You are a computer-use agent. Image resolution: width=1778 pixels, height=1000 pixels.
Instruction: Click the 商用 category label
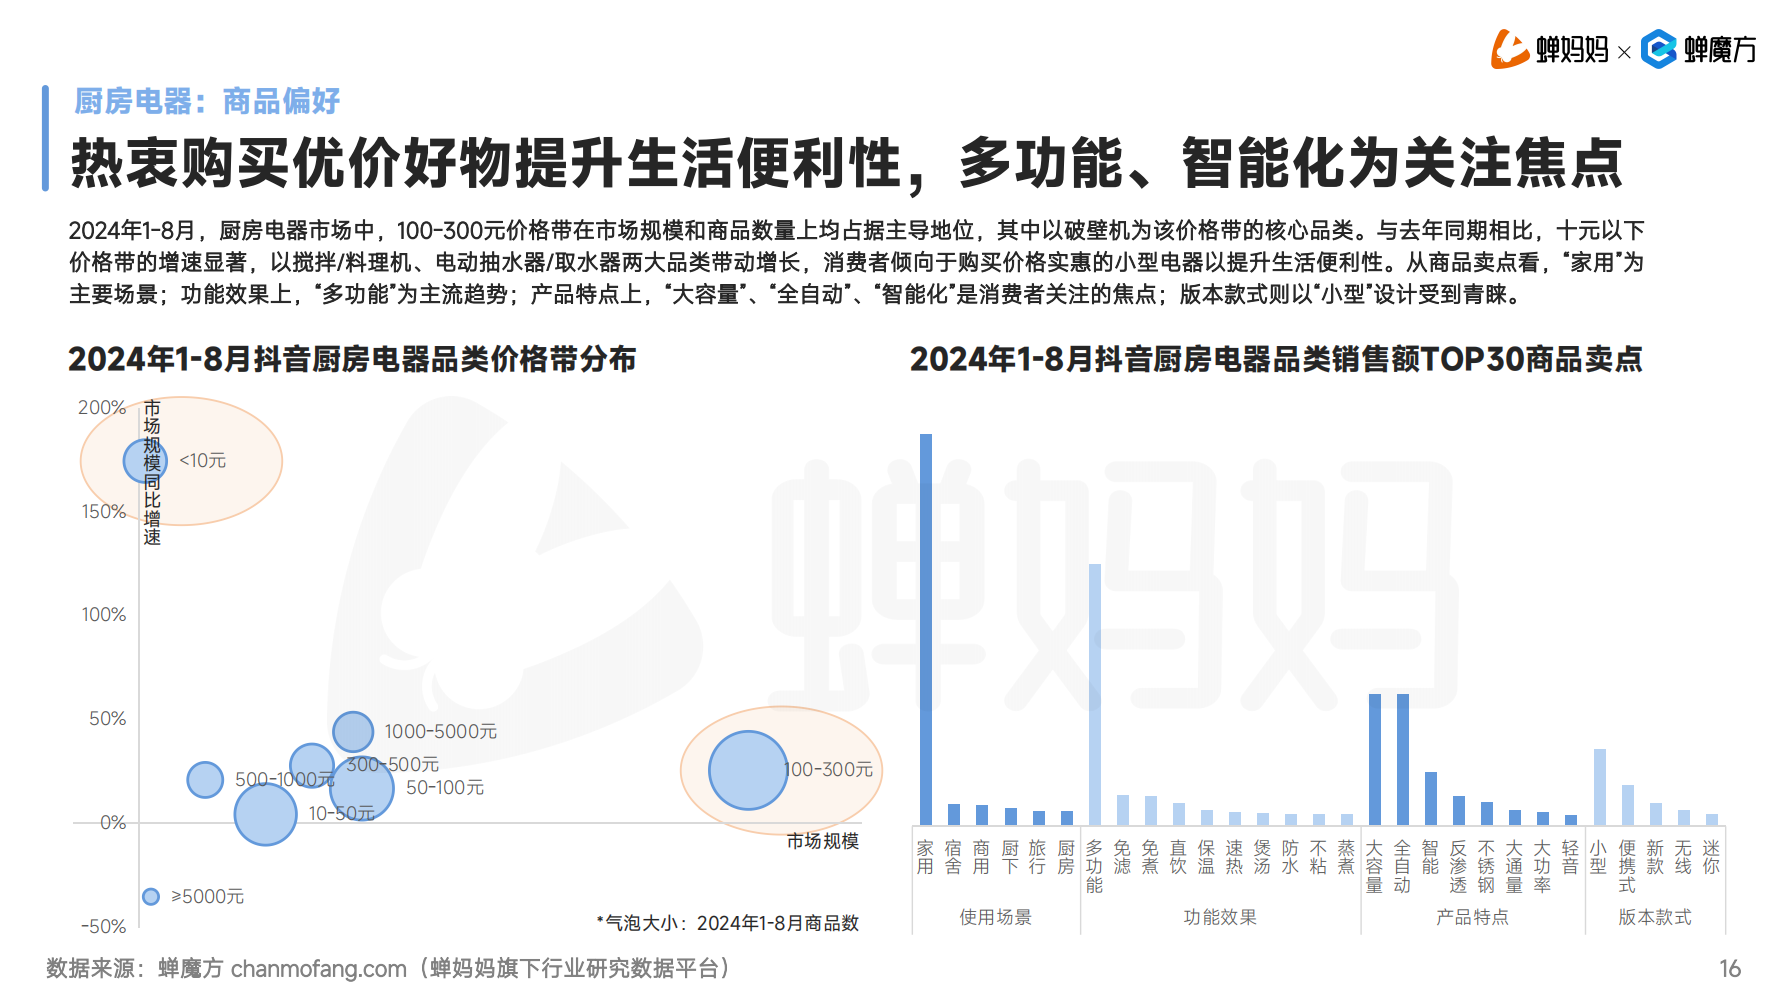[982, 858]
